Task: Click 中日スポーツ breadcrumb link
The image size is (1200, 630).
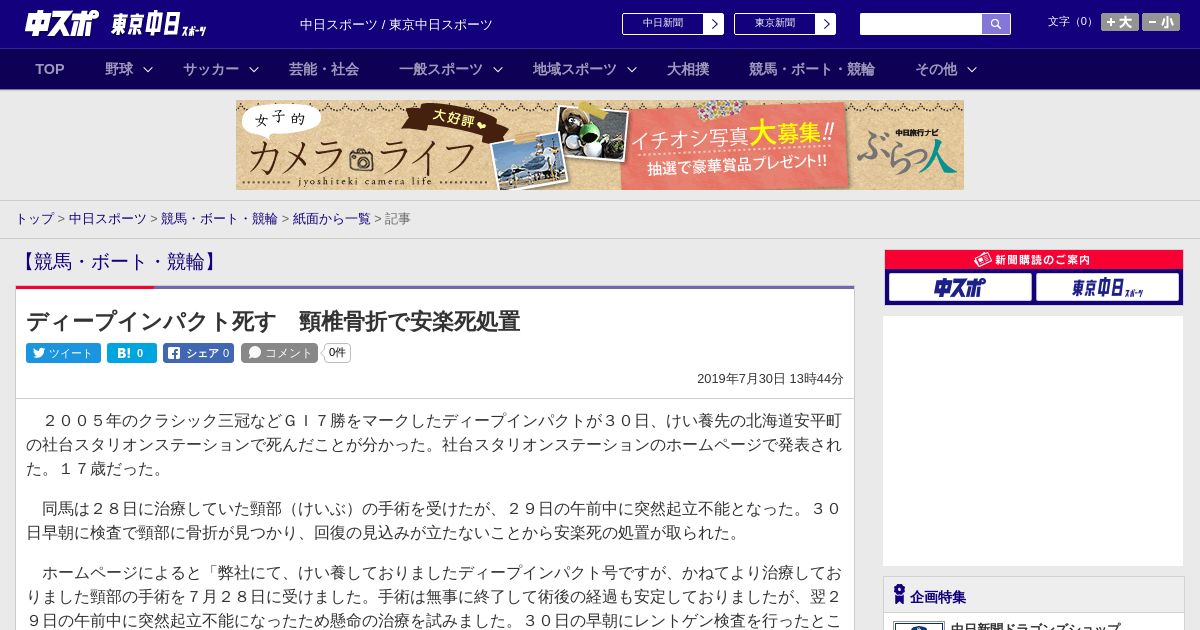Action: point(107,218)
